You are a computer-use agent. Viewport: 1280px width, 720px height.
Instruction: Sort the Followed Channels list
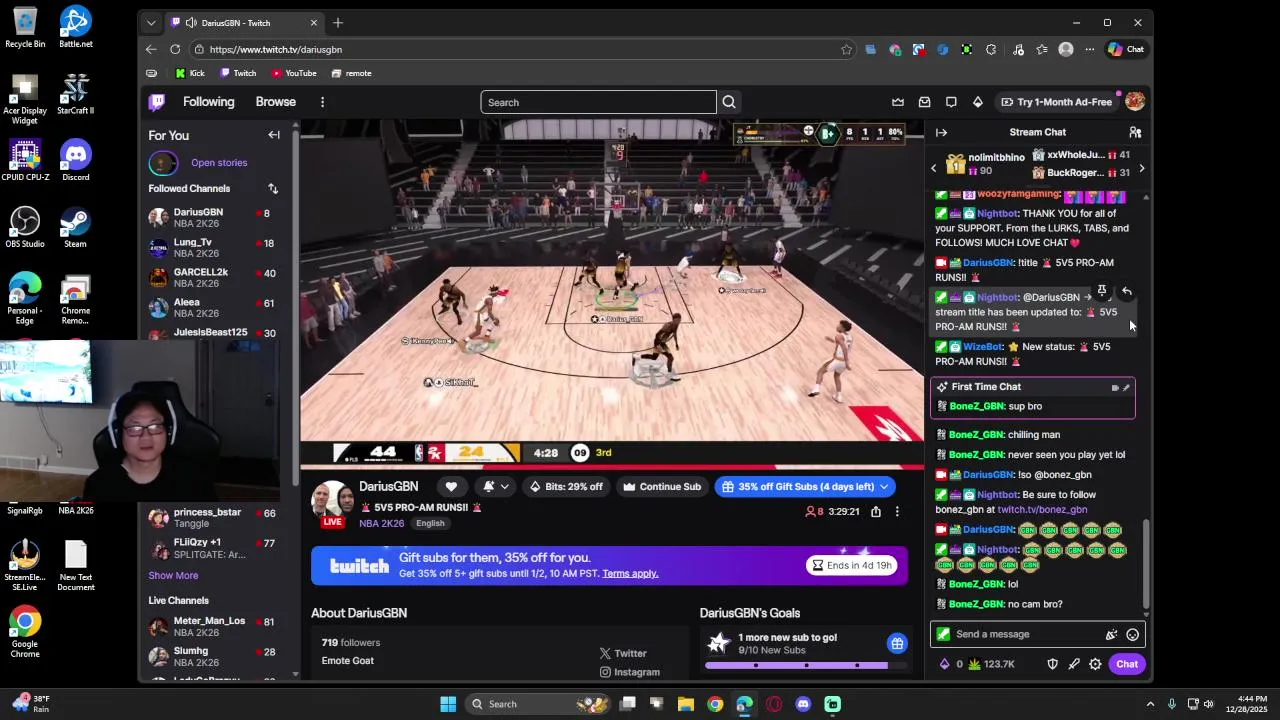pyautogui.click(x=272, y=188)
